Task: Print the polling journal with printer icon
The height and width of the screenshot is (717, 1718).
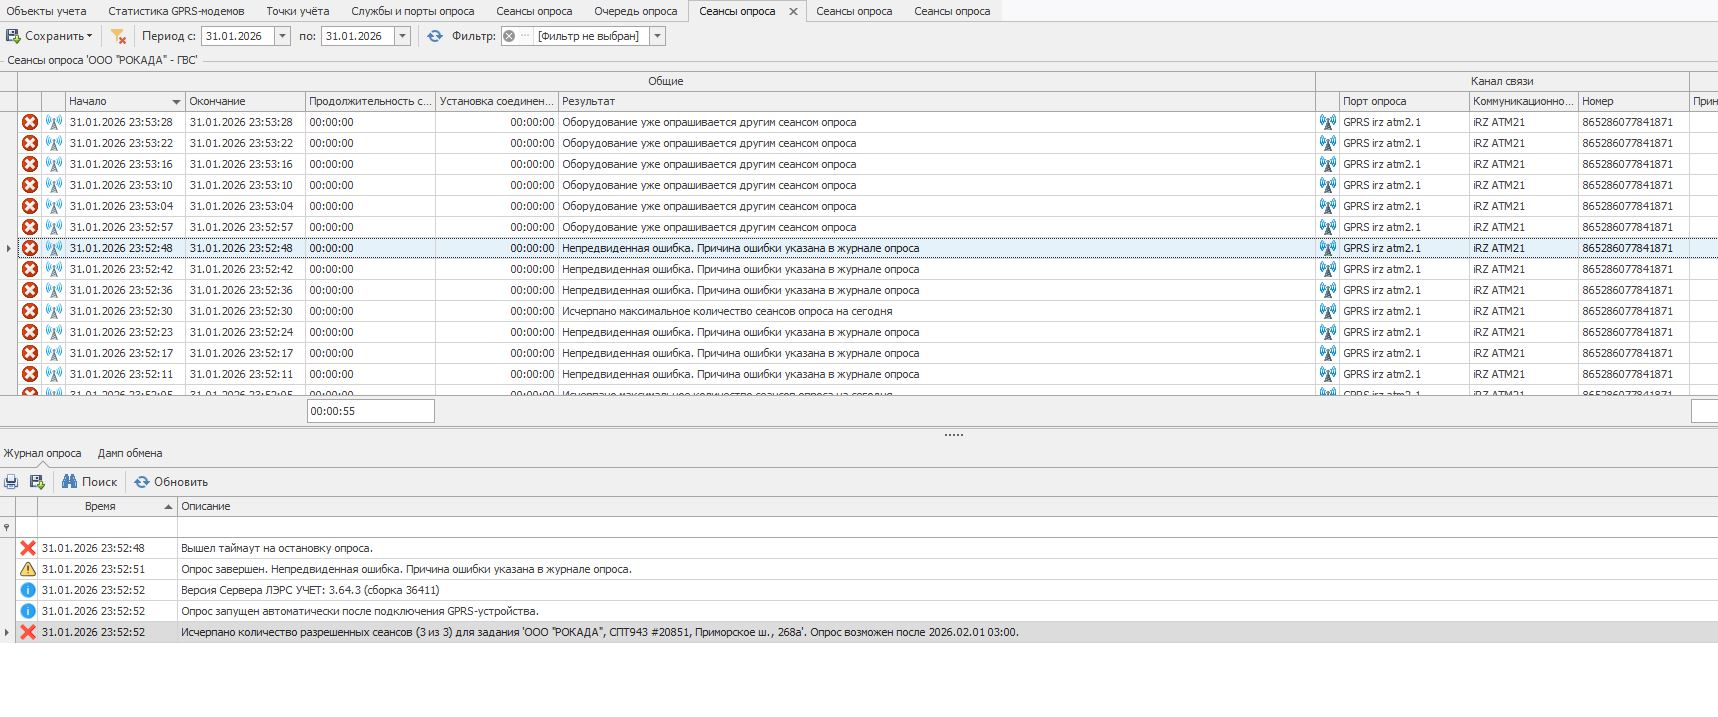Action: tap(11, 482)
